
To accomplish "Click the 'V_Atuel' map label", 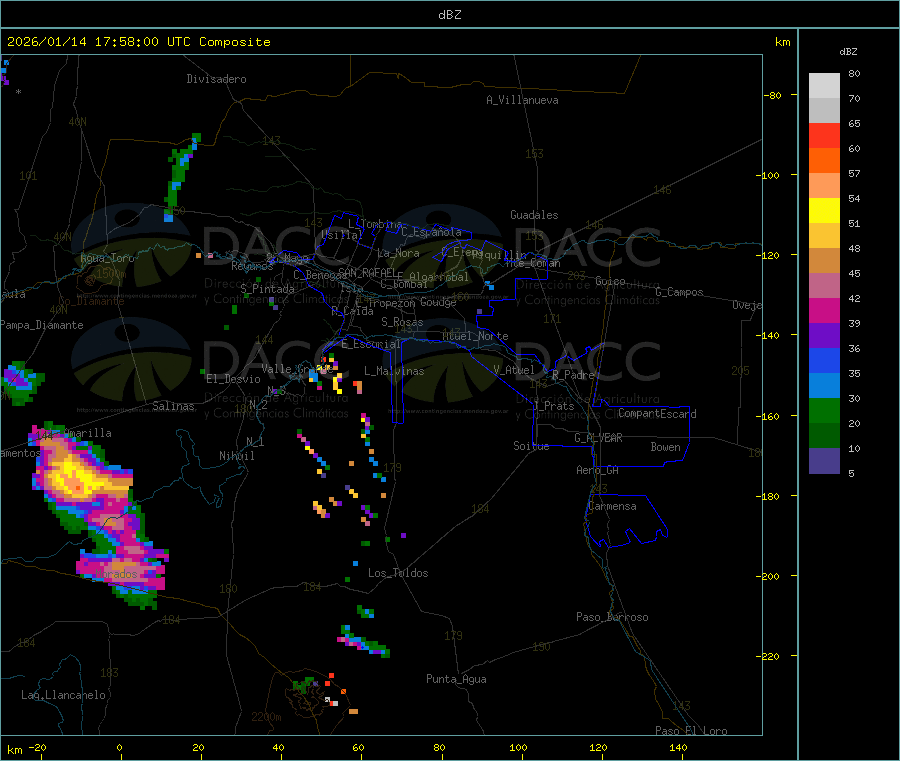I will pyautogui.click(x=514, y=370).
